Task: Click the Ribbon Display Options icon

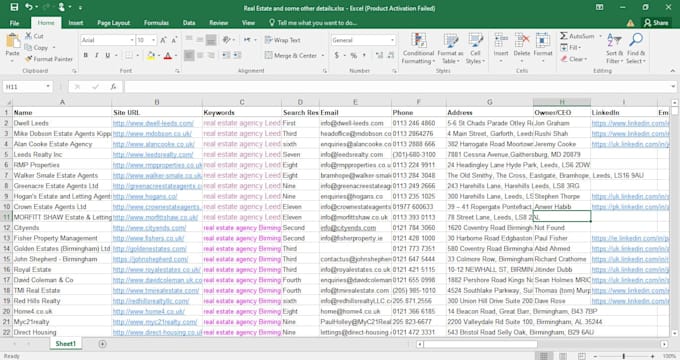Action: pyautogui.click(x=599, y=7)
